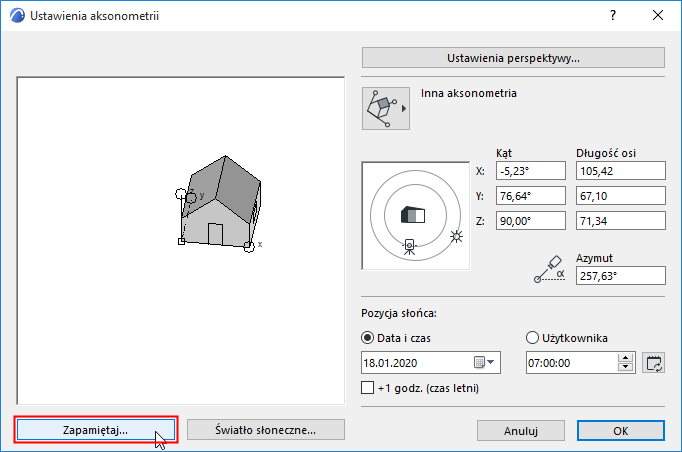Viewport: 682px width, 452px height.
Task: Click the sun icon on the outer ring
Action: 456,236
